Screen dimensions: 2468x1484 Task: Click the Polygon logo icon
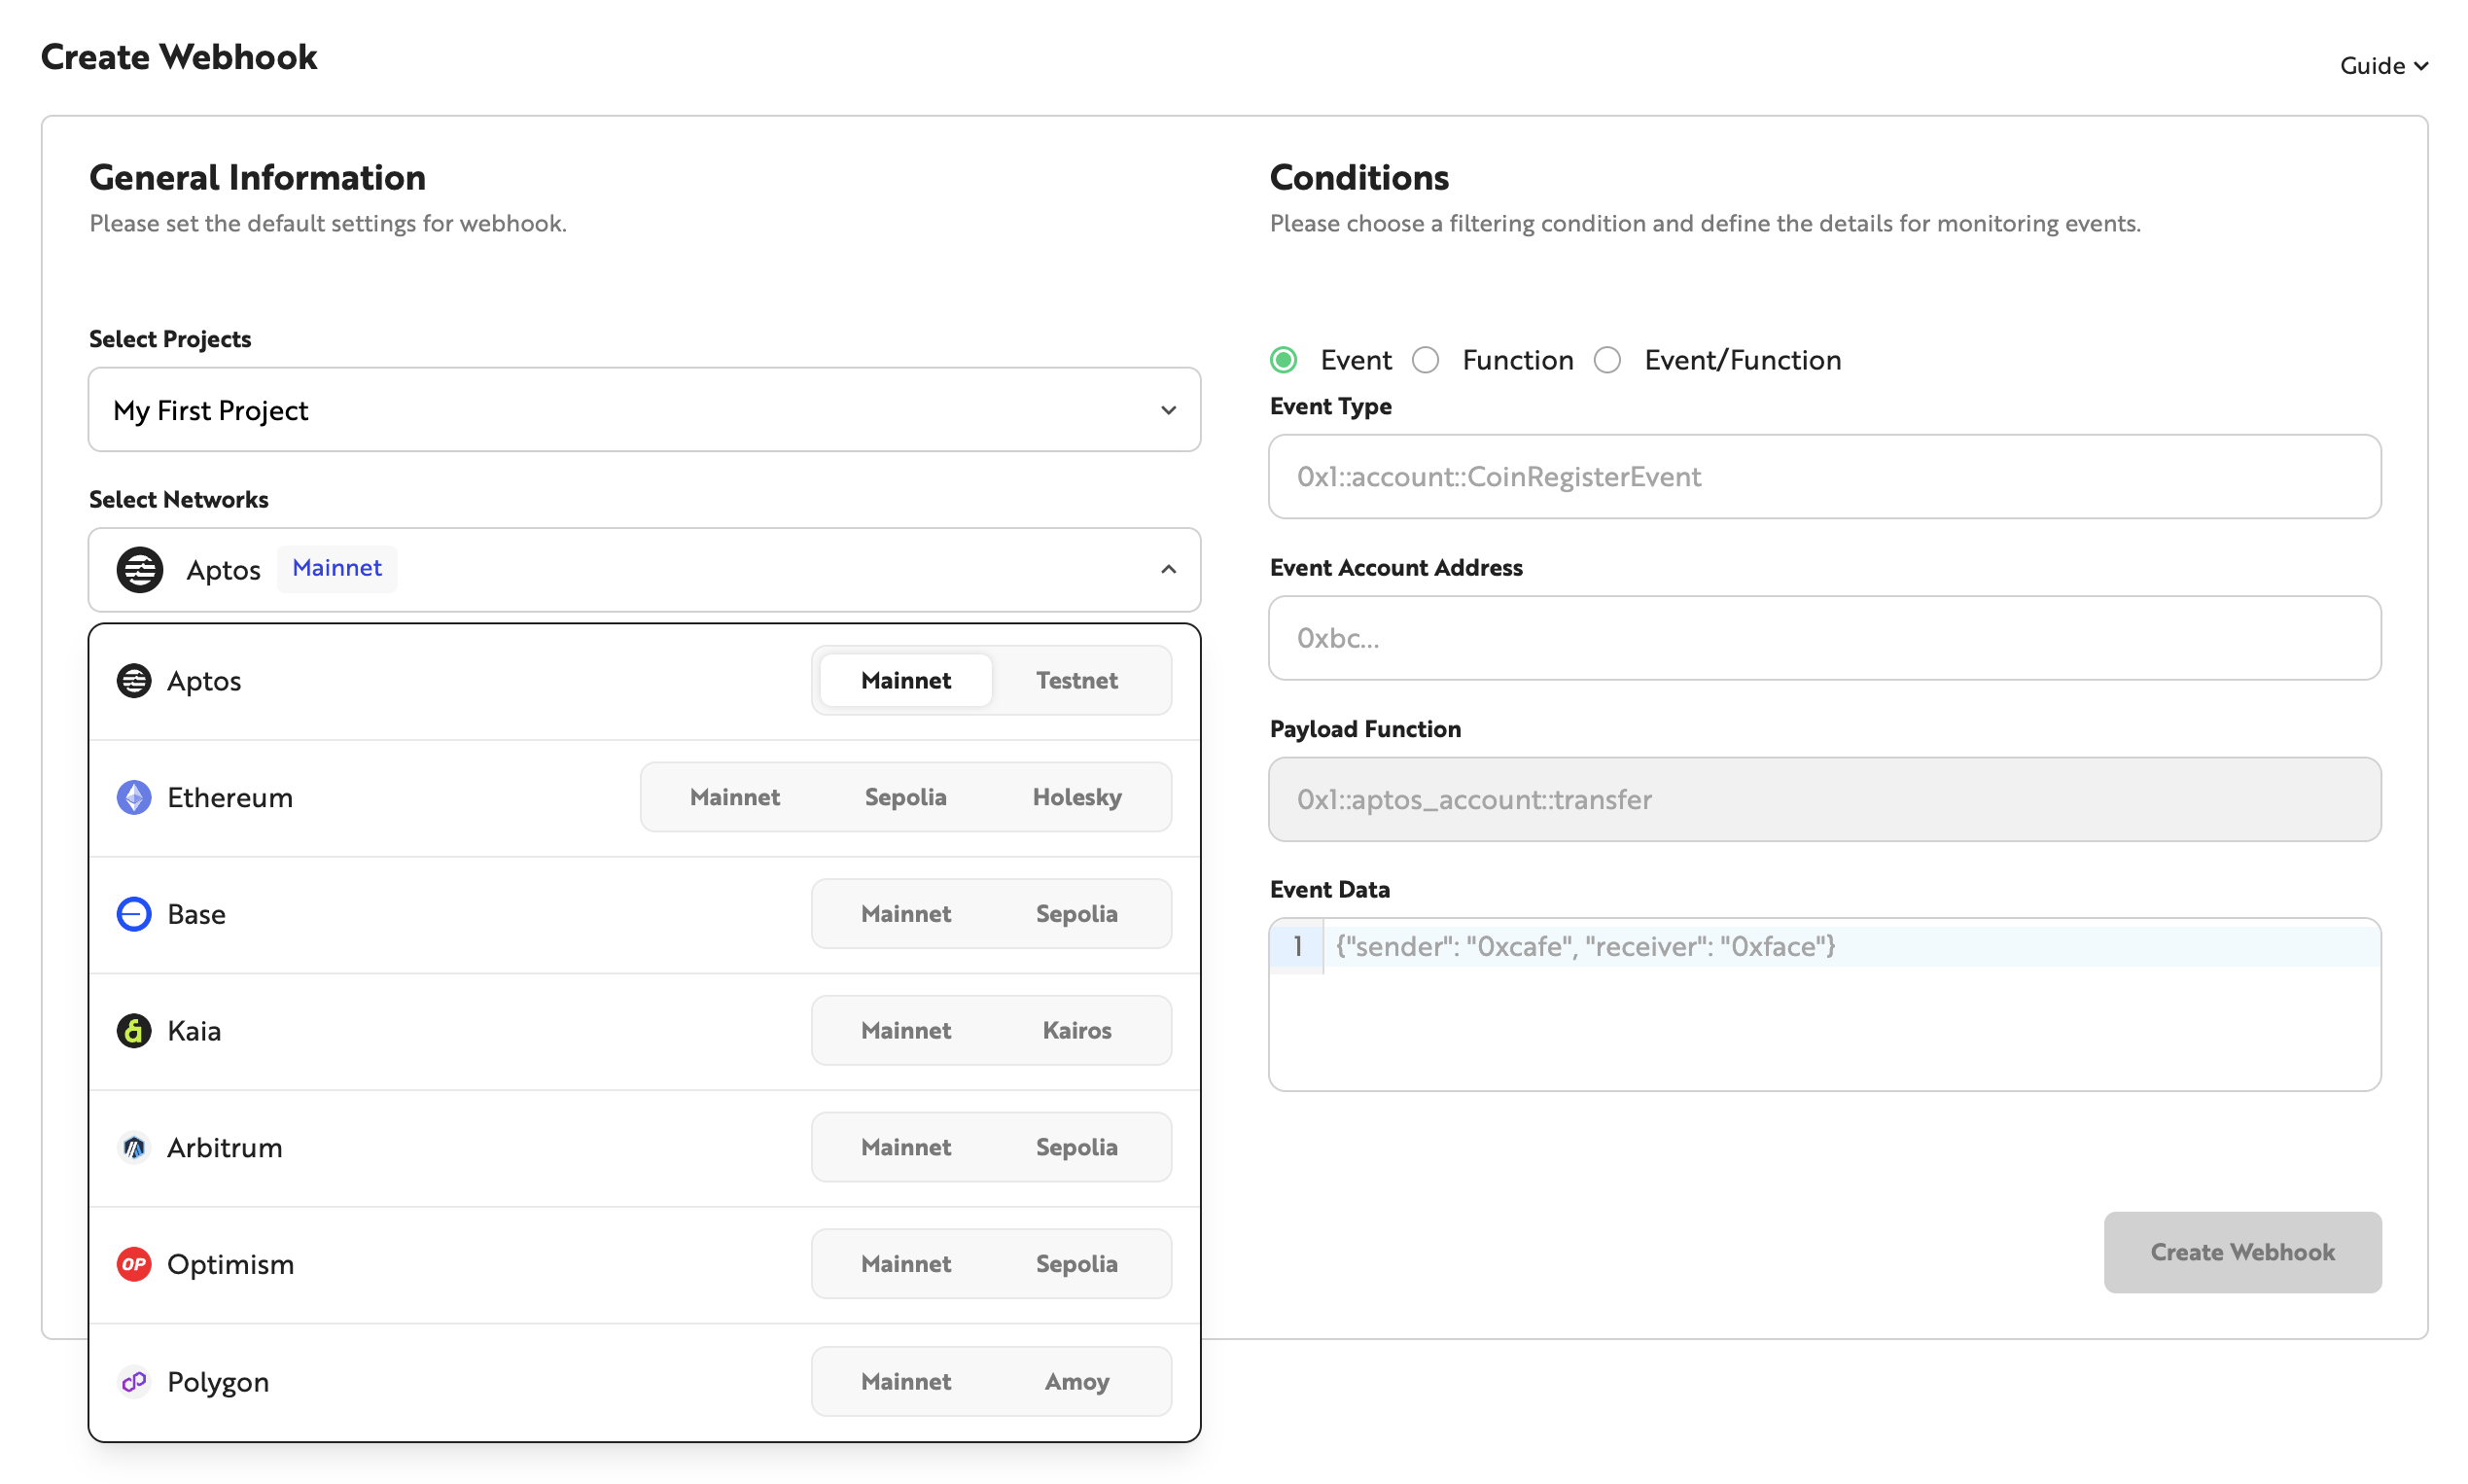pyautogui.click(x=134, y=1381)
